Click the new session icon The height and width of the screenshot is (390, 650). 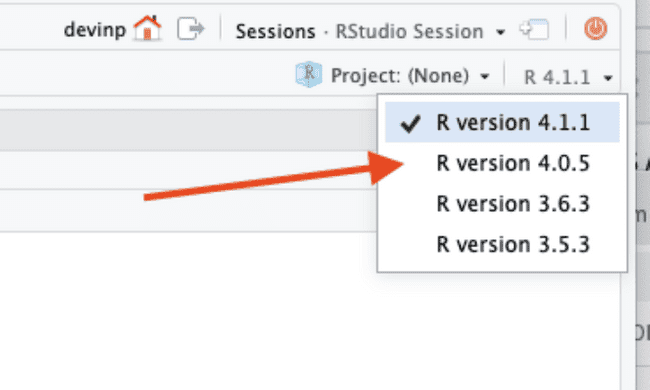coord(534,29)
